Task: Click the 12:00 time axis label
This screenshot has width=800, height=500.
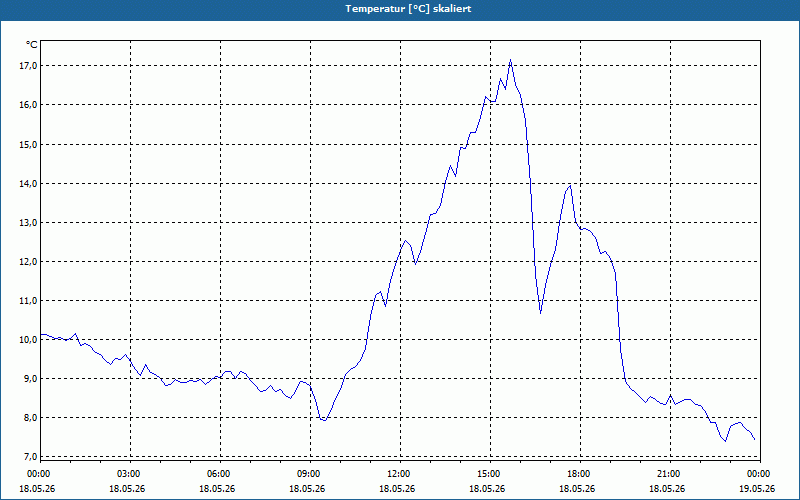Action: click(401, 474)
